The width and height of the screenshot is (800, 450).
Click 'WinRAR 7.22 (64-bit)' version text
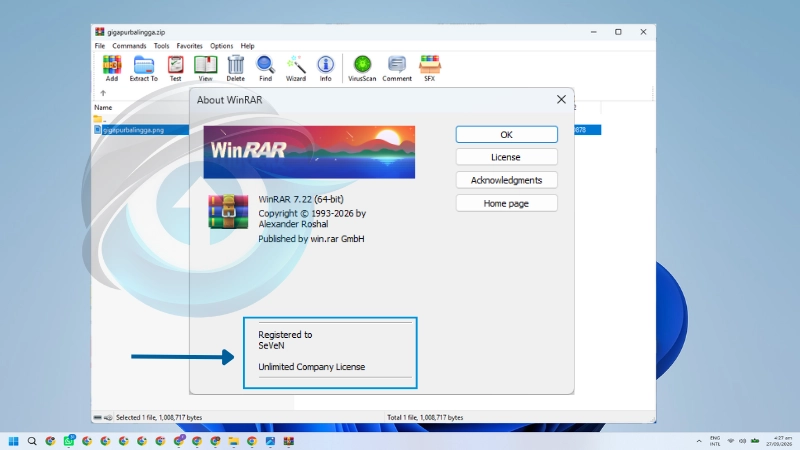(301, 199)
